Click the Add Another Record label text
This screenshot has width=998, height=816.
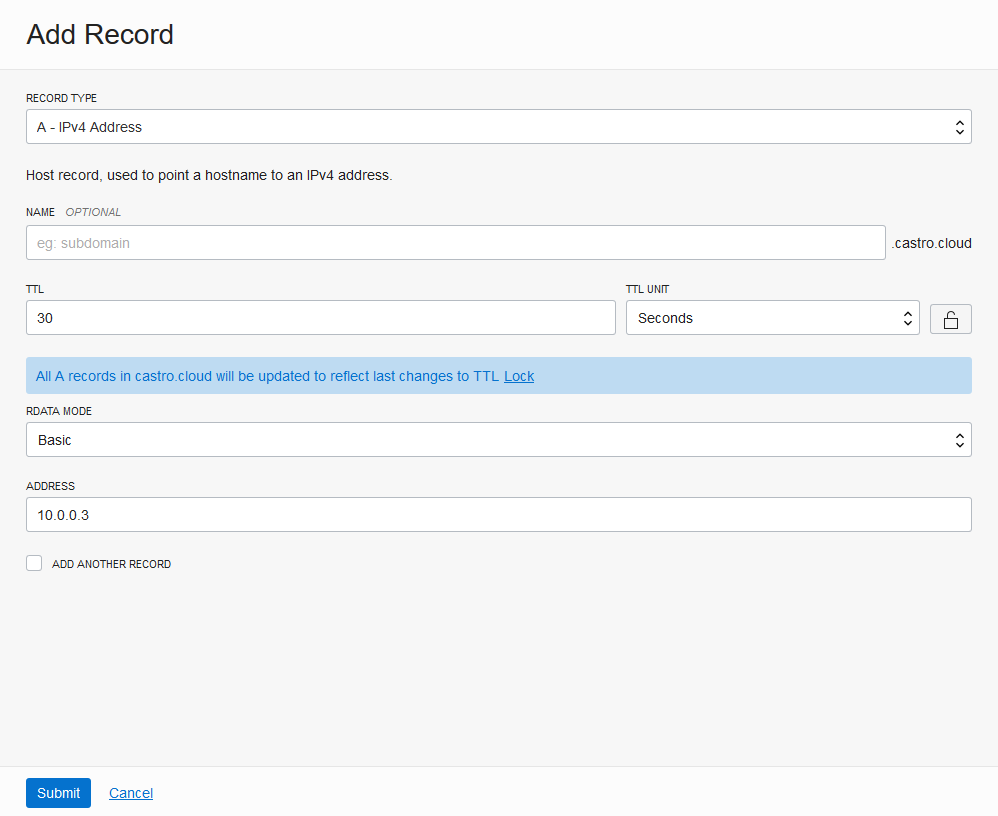pos(111,564)
